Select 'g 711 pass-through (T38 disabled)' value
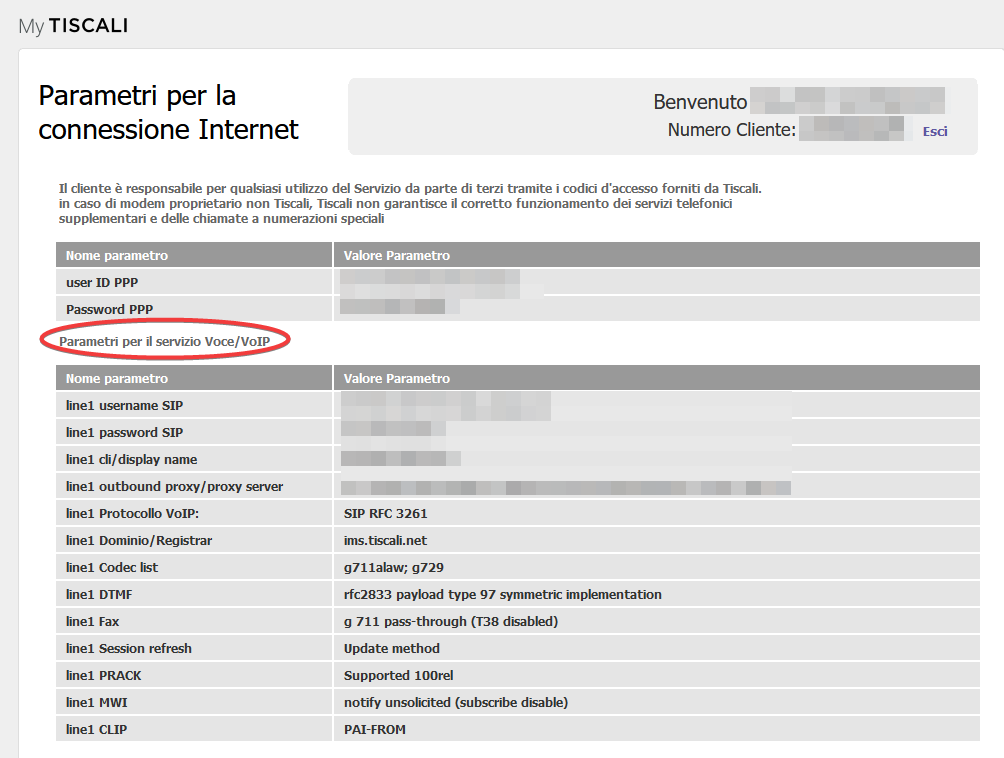The image size is (1004, 758). pos(451,621)
